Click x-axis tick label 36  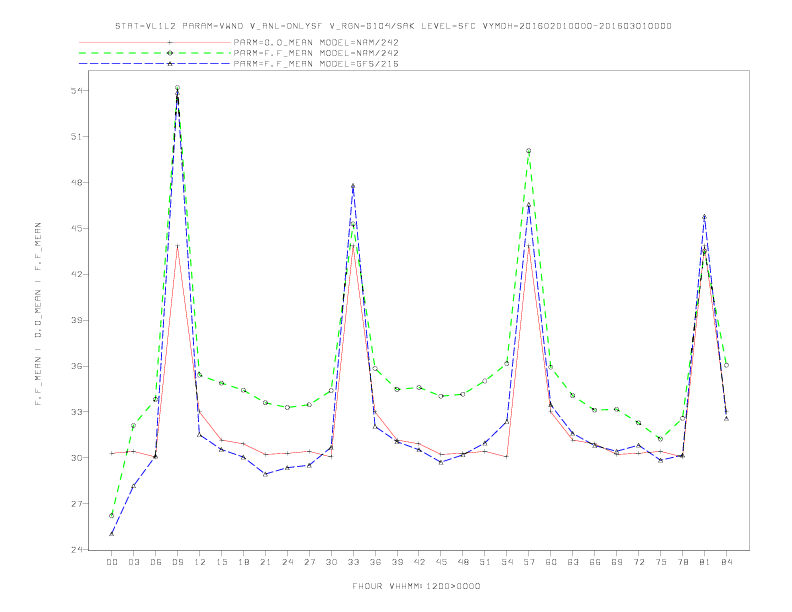coord(375,562)
